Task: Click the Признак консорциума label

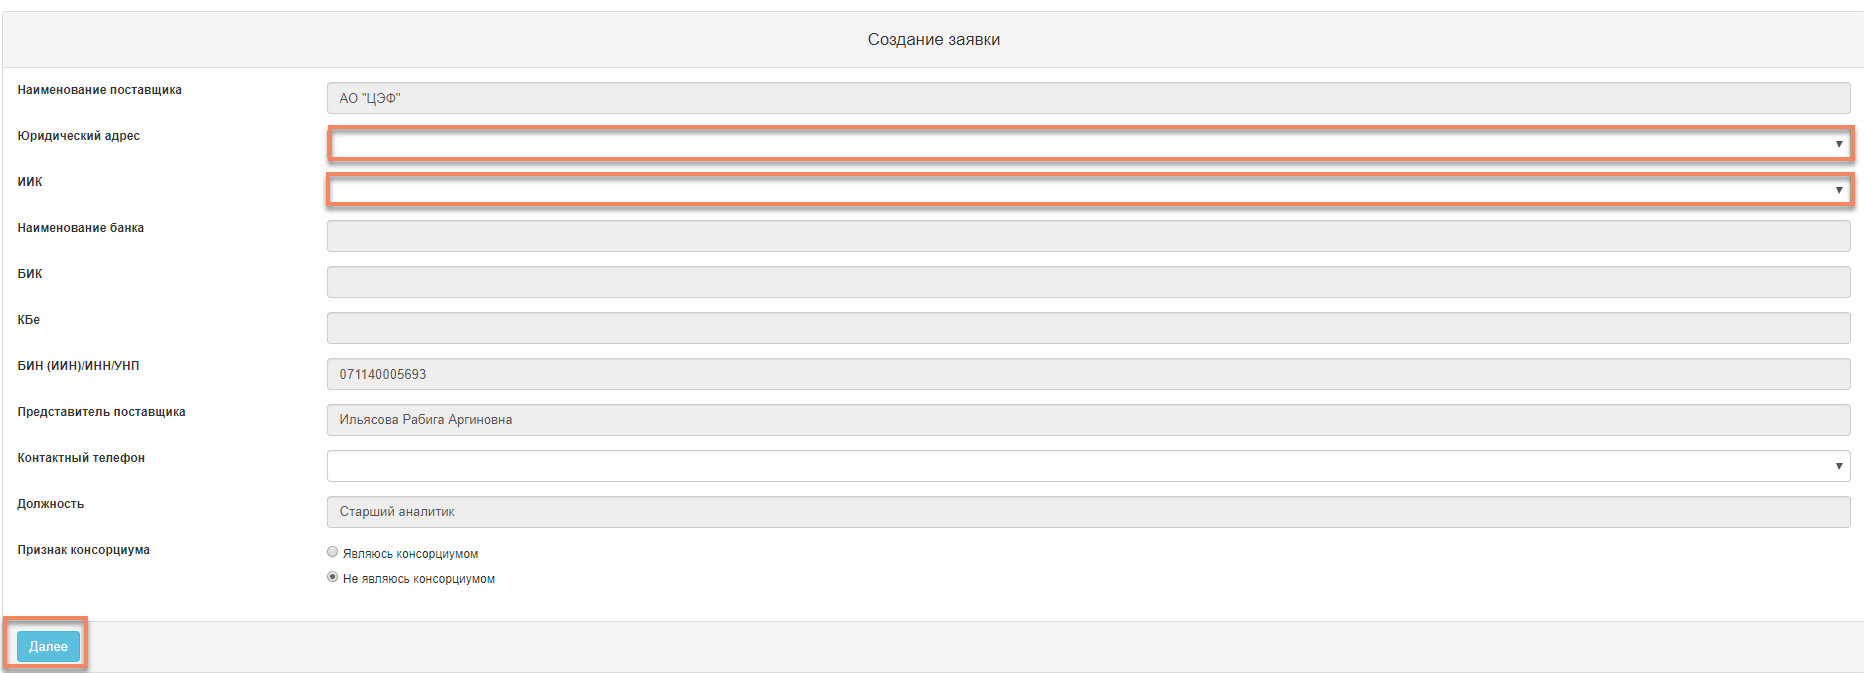Action: click(x=83, y=550)
